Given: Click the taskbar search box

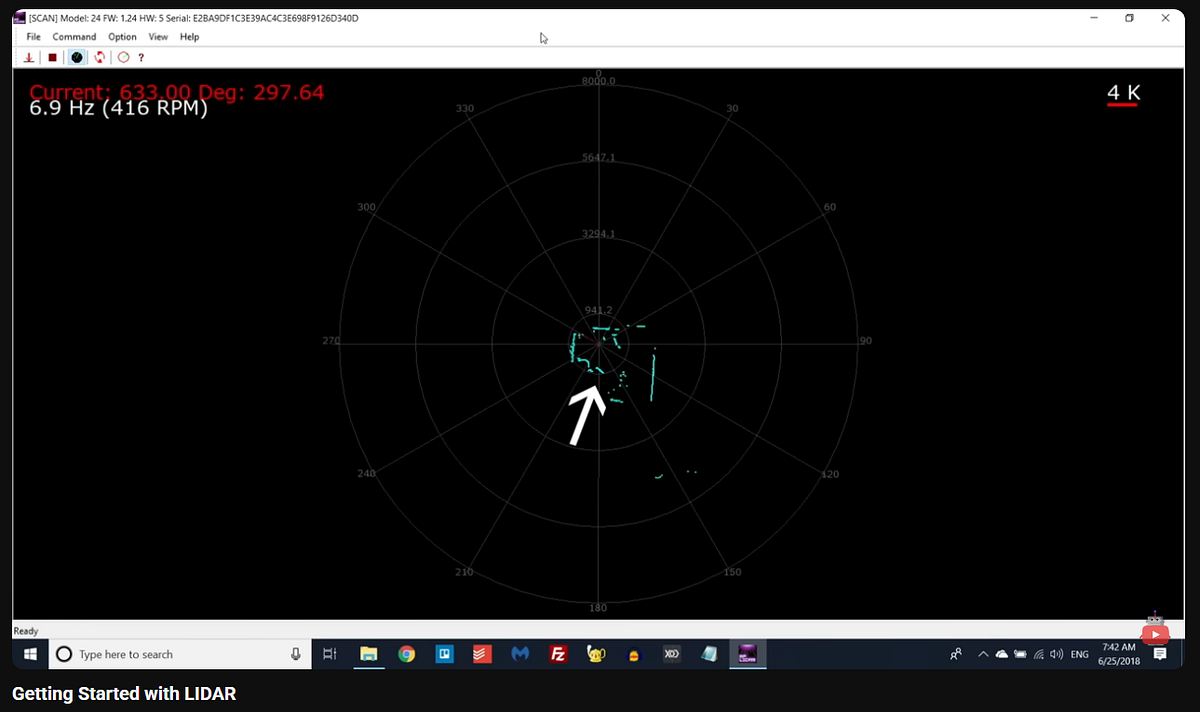Looking at the screenshot, I should [x=180, y=654].
